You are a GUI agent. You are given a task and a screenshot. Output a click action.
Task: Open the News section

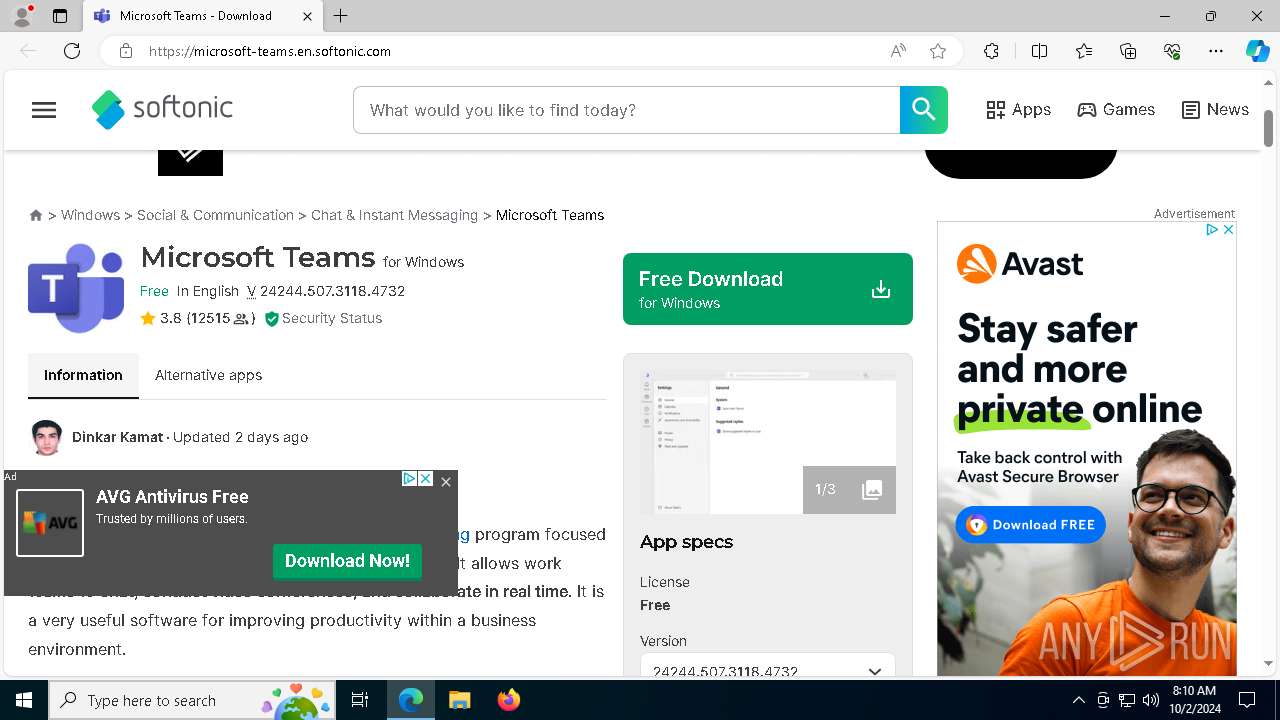pyautogui.click(x=1215, y=110)
